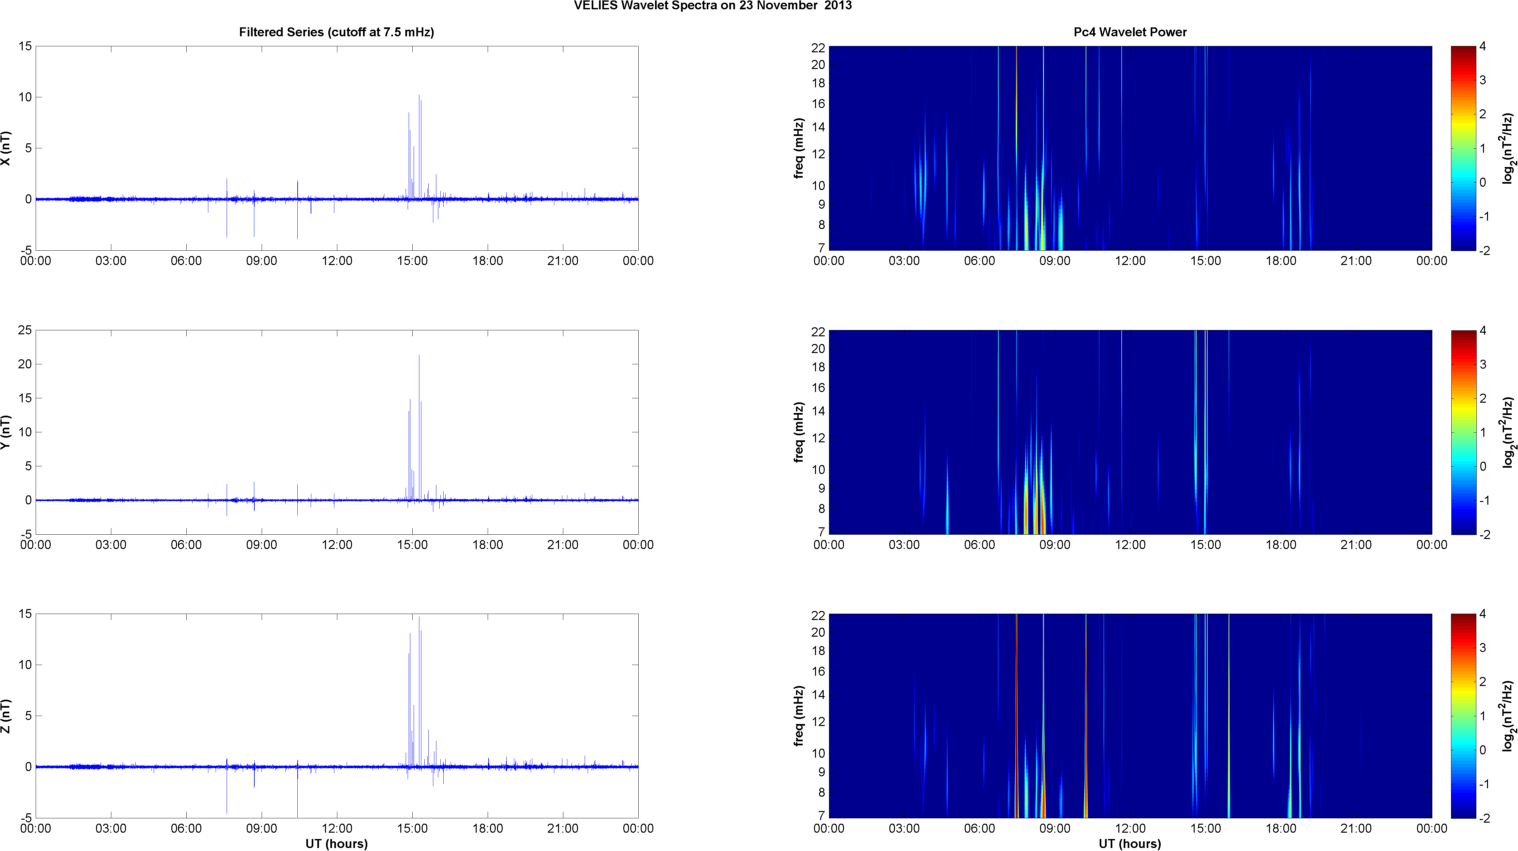Click the colorbar beside the middle spectrogram
Screen dimensions: 1518x851
(x=1463, y=432)
